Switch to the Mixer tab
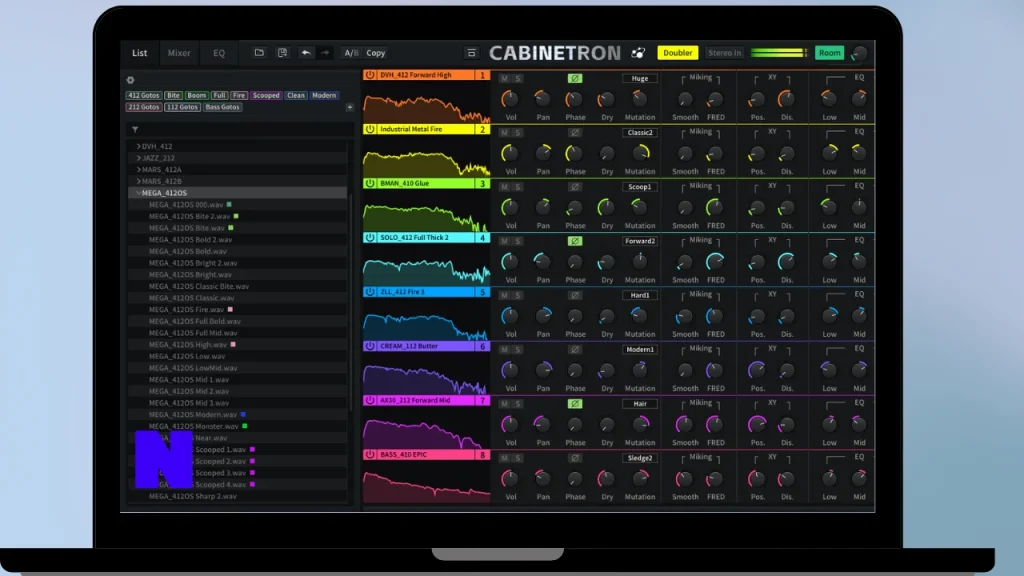 coord(179,53)
